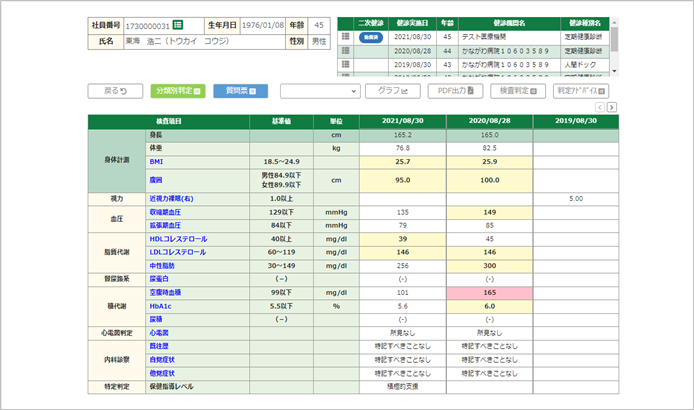694x410 pixels.
Task: Open the 他覚症状 link
Action: pyautogui.click(x=162, y=373)
